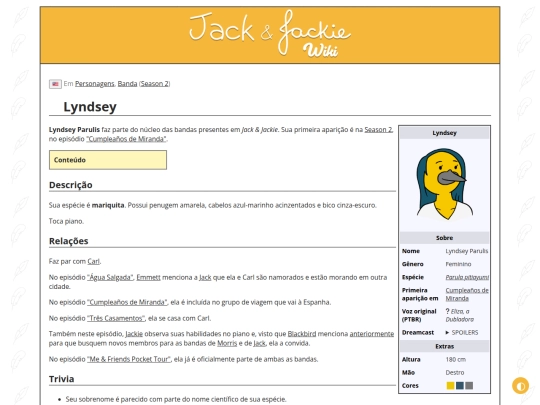Click the Jack & Jackie Wiki logo
540x405 pixels.
(270, 34)
